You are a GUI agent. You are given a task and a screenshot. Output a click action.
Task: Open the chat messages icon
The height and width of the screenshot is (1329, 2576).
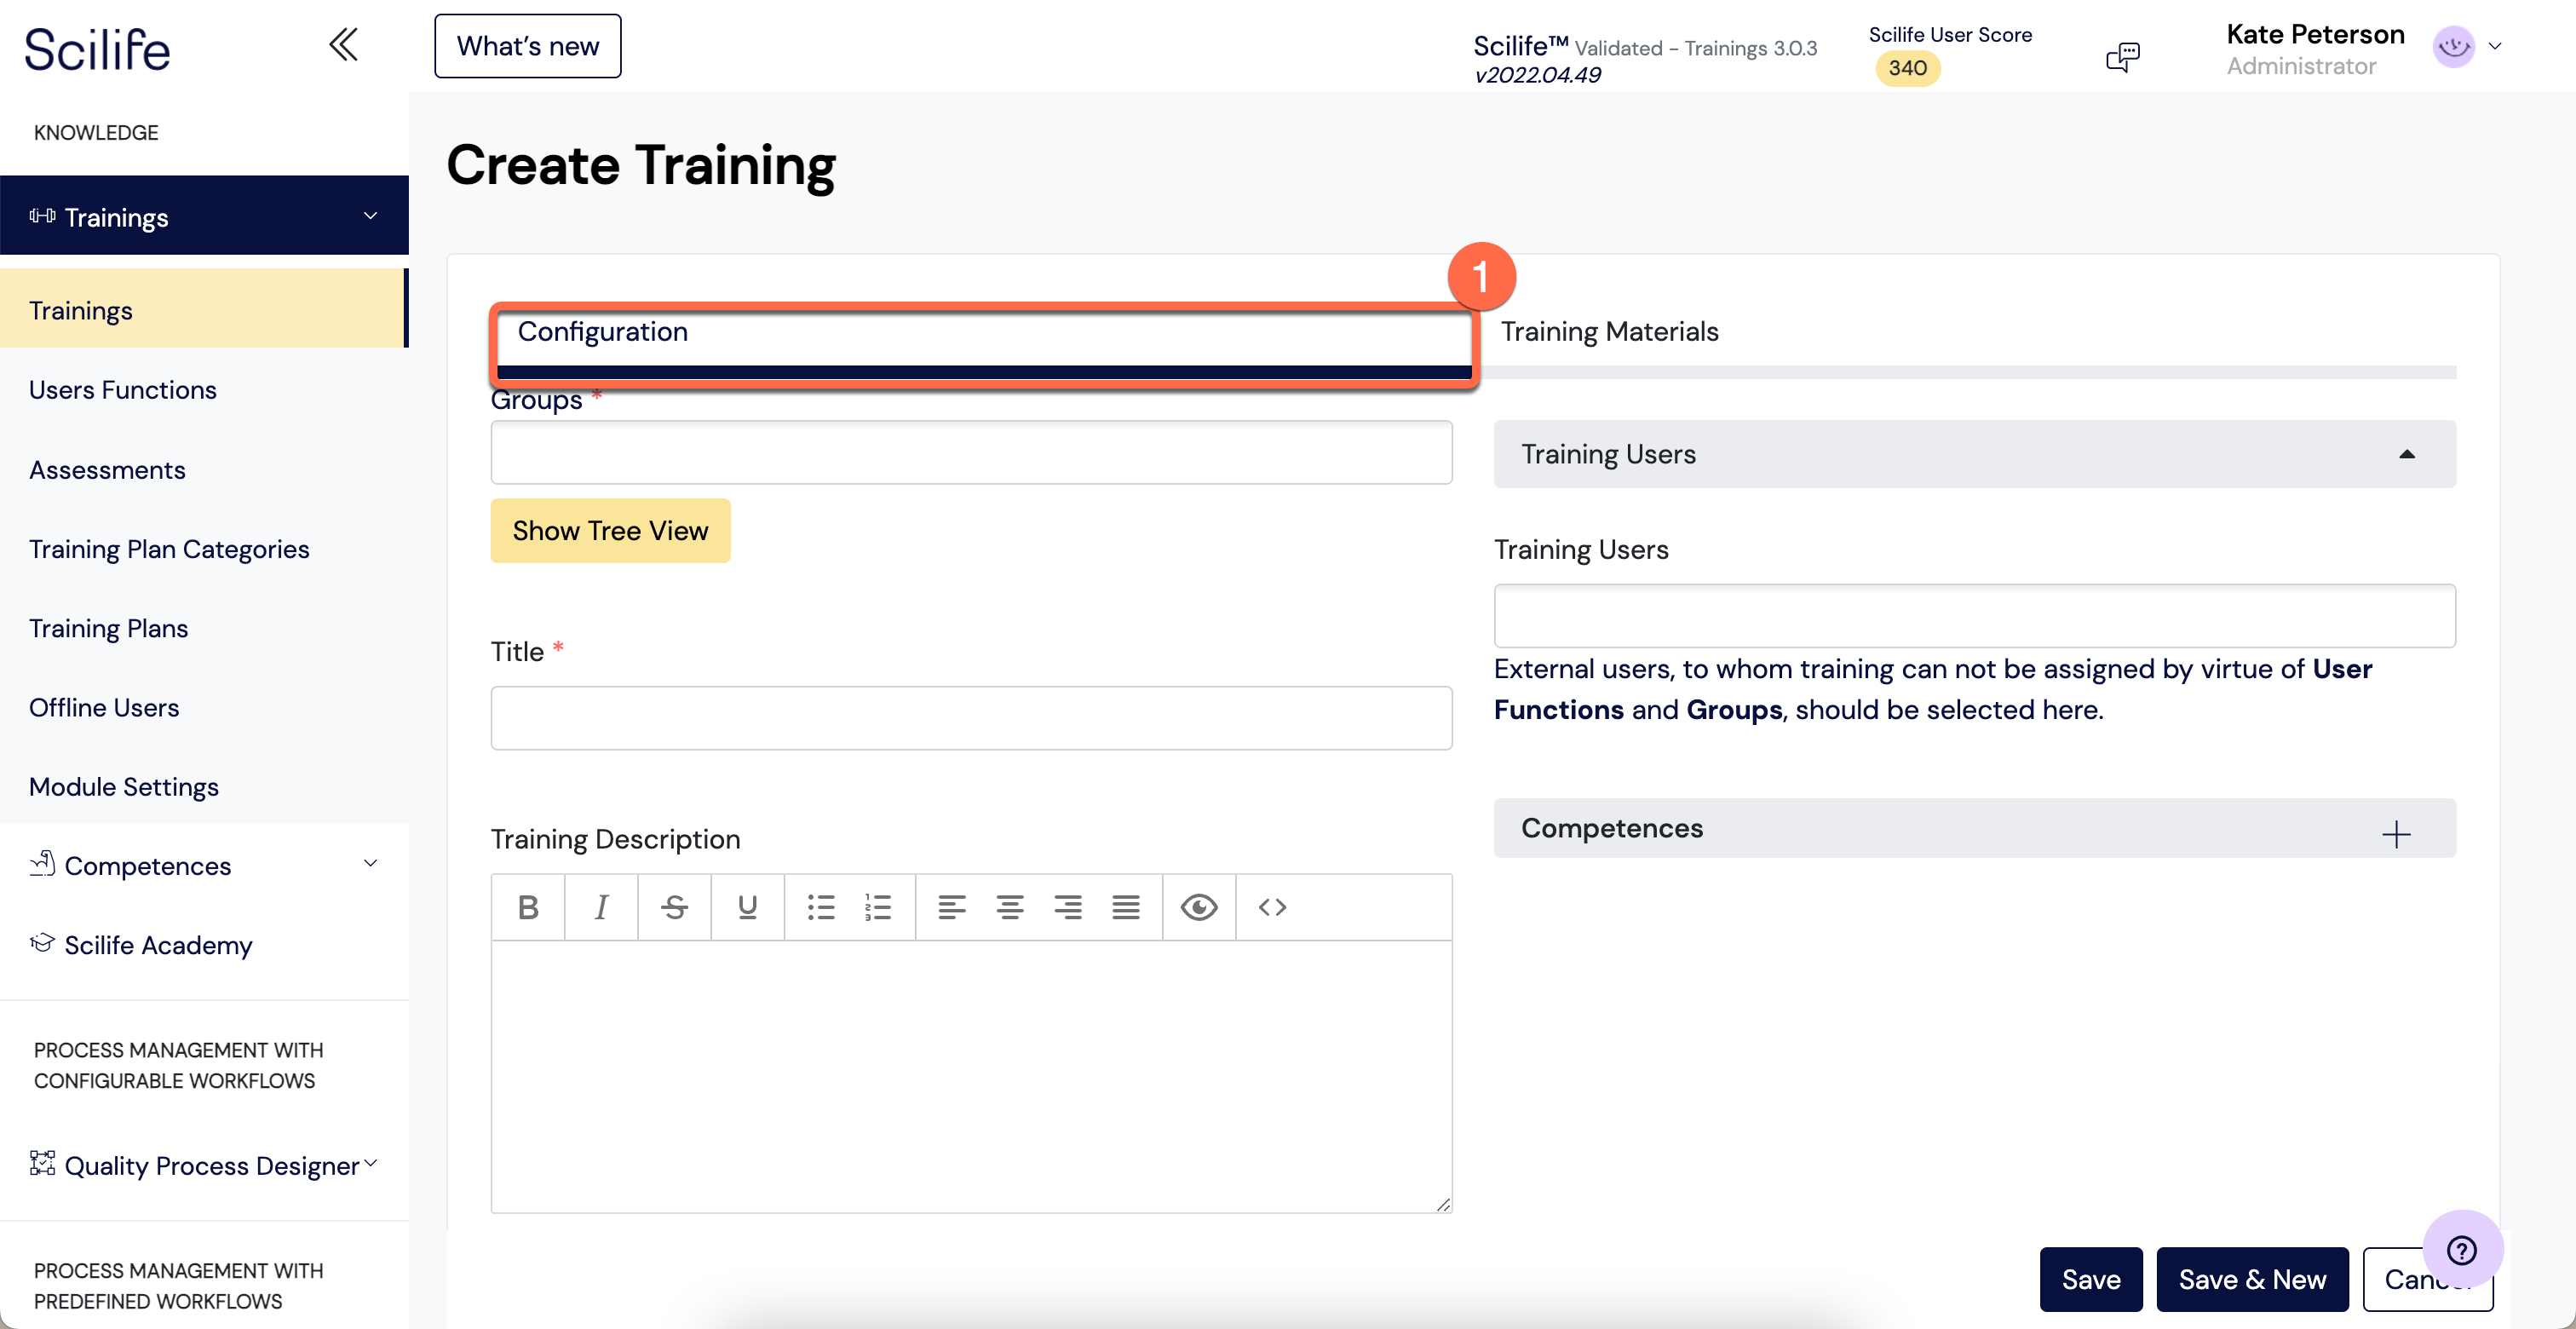coord(2122,56)
